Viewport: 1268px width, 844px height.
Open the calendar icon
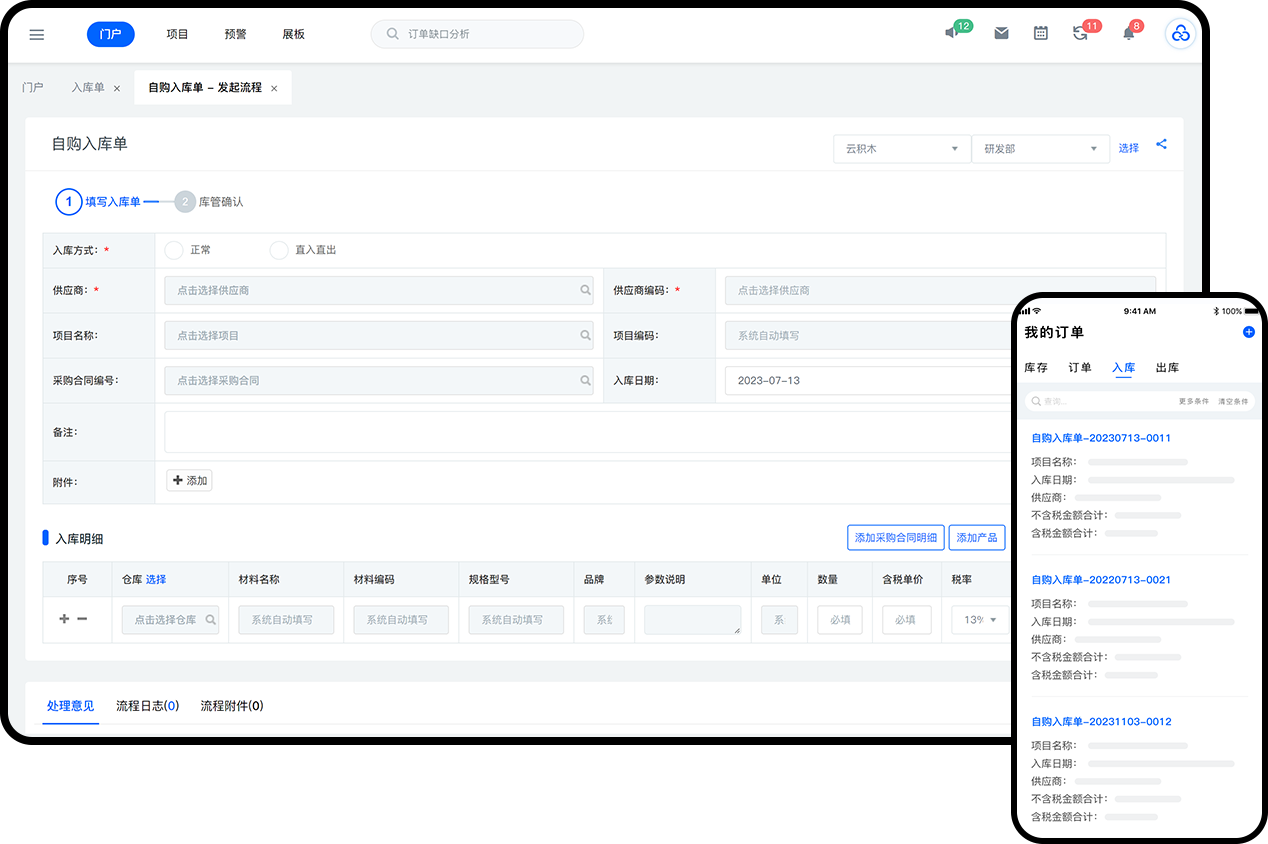(x=1041, y=33)
